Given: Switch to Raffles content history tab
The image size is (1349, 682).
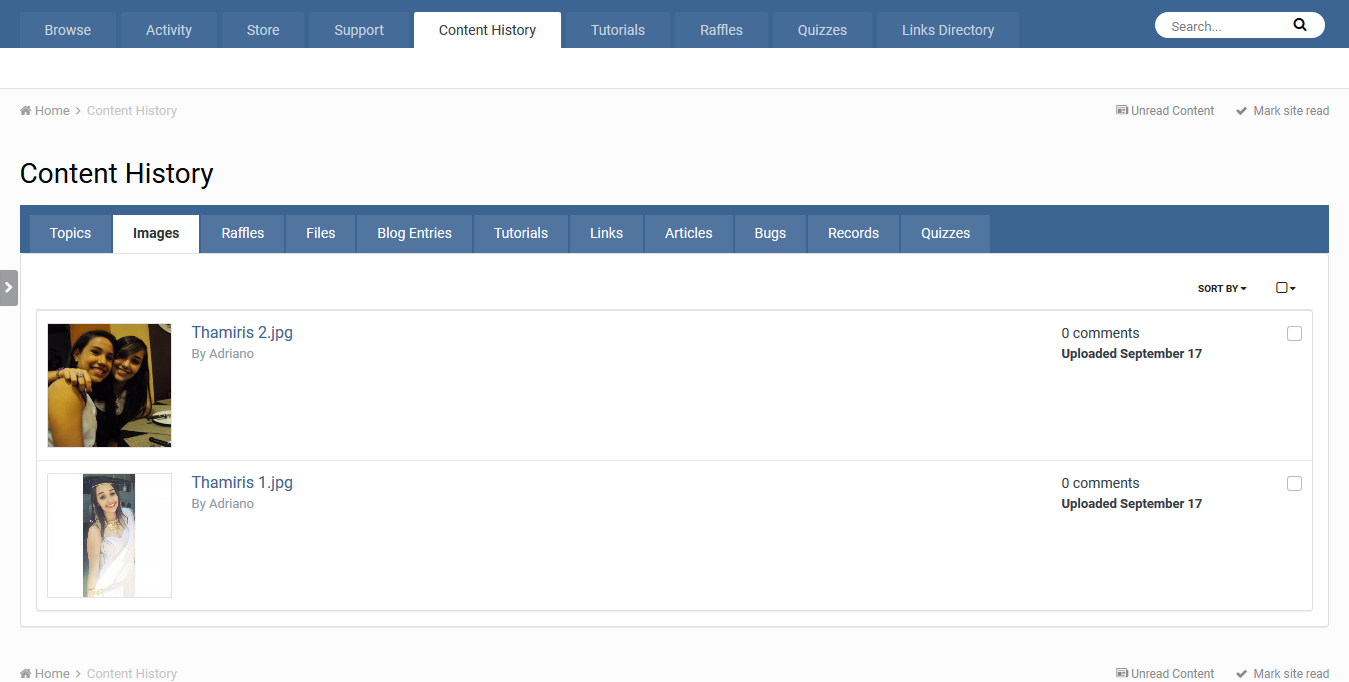Looking at the screenshot, I should point(243,233).
